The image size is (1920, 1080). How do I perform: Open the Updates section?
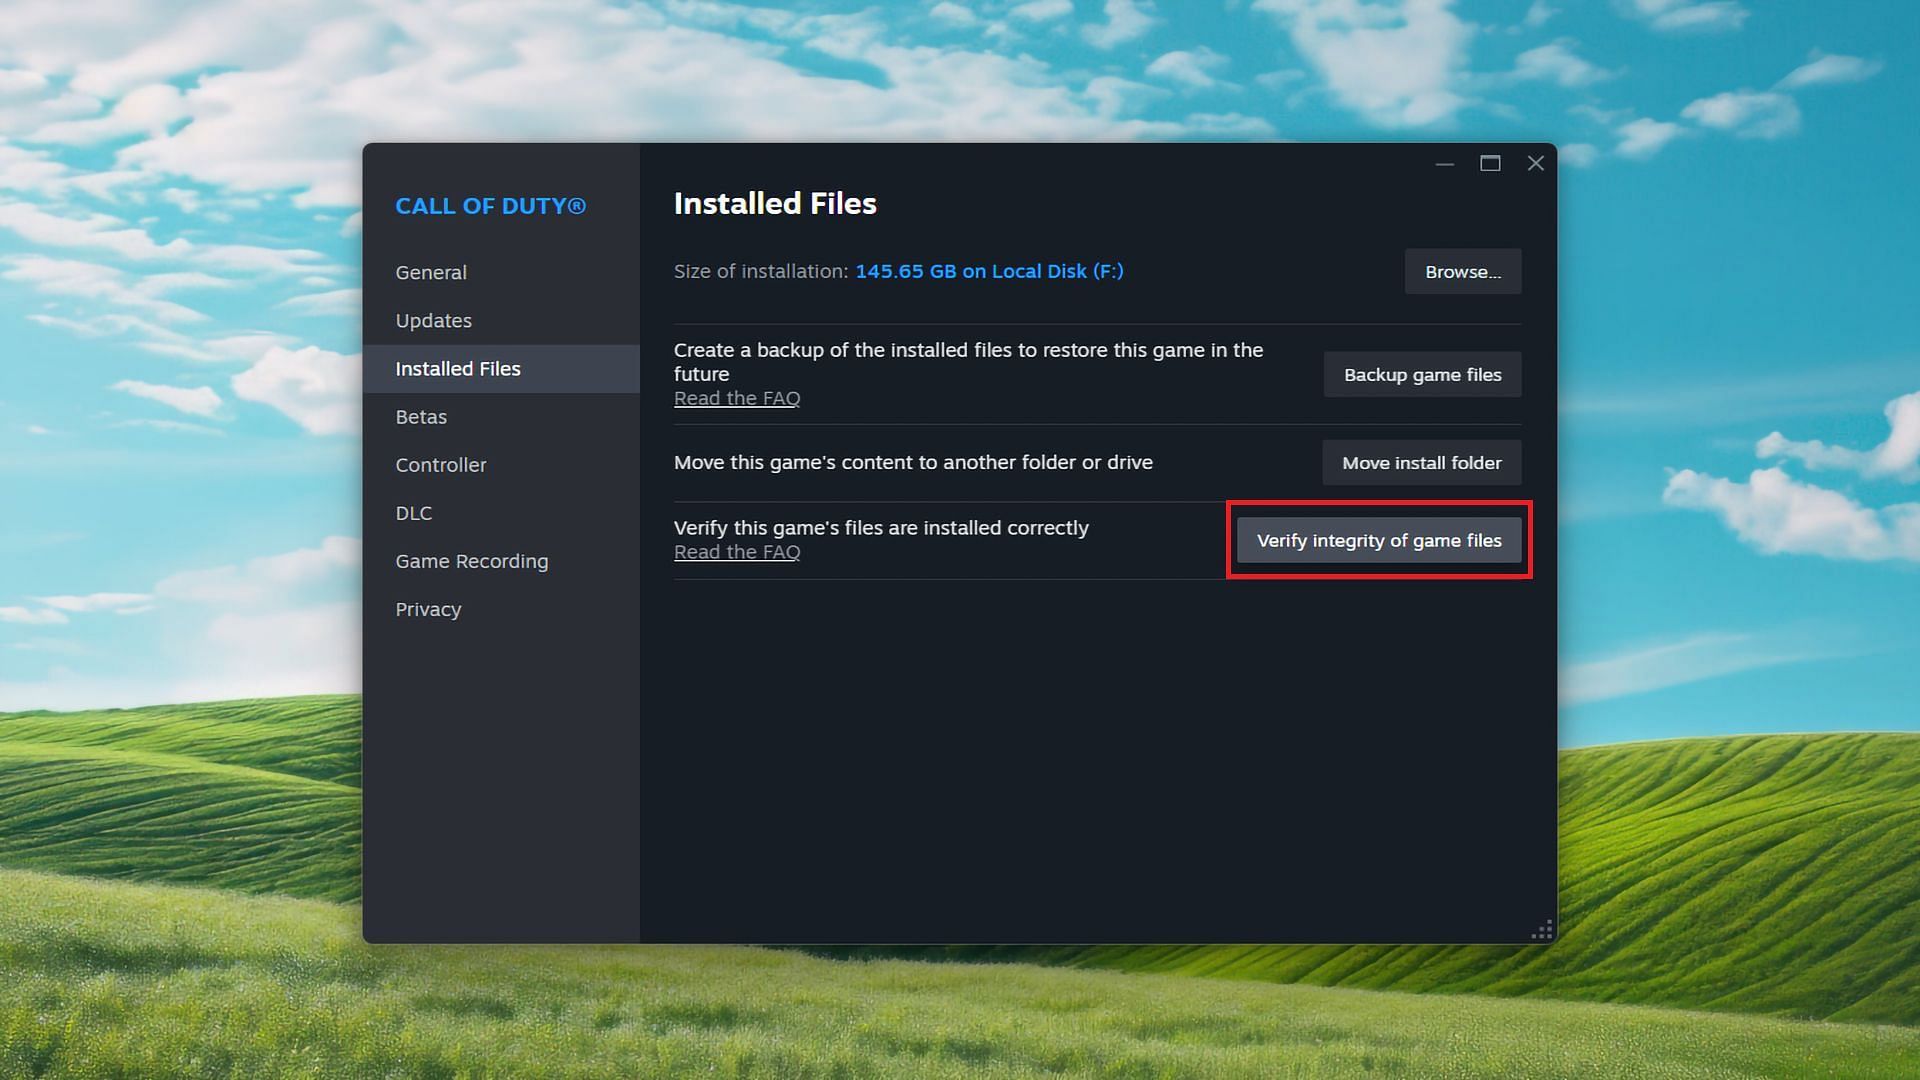pos(433,320)
